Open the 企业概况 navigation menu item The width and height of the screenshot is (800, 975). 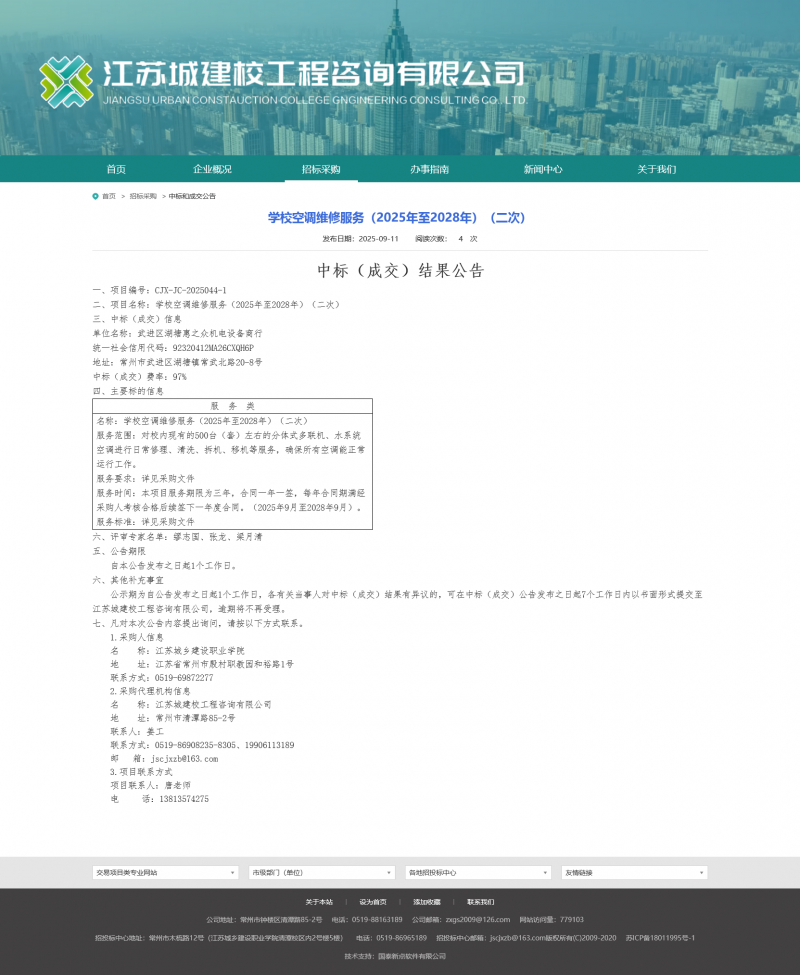pyautogui.click(x=213, y=169)
